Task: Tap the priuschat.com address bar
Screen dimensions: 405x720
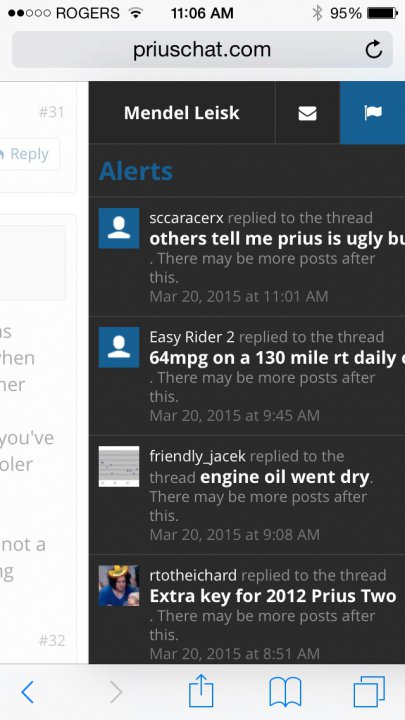Action: [202, 50]
